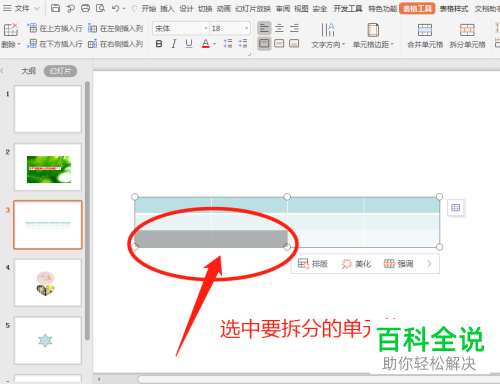Open Print Preview from quick access toolbar
This screenshot has width=500, height=384.
point(100,8)
